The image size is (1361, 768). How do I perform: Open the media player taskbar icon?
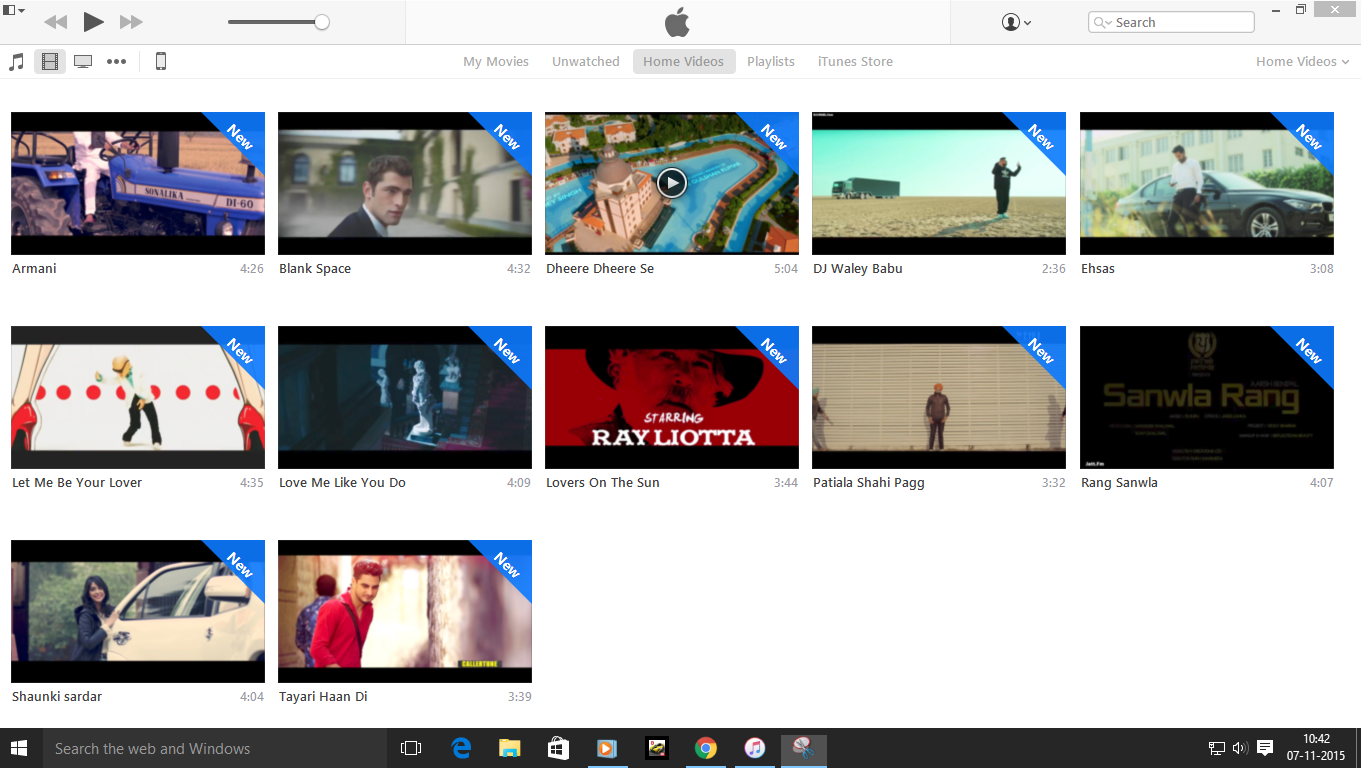click(x=607, y=748)
